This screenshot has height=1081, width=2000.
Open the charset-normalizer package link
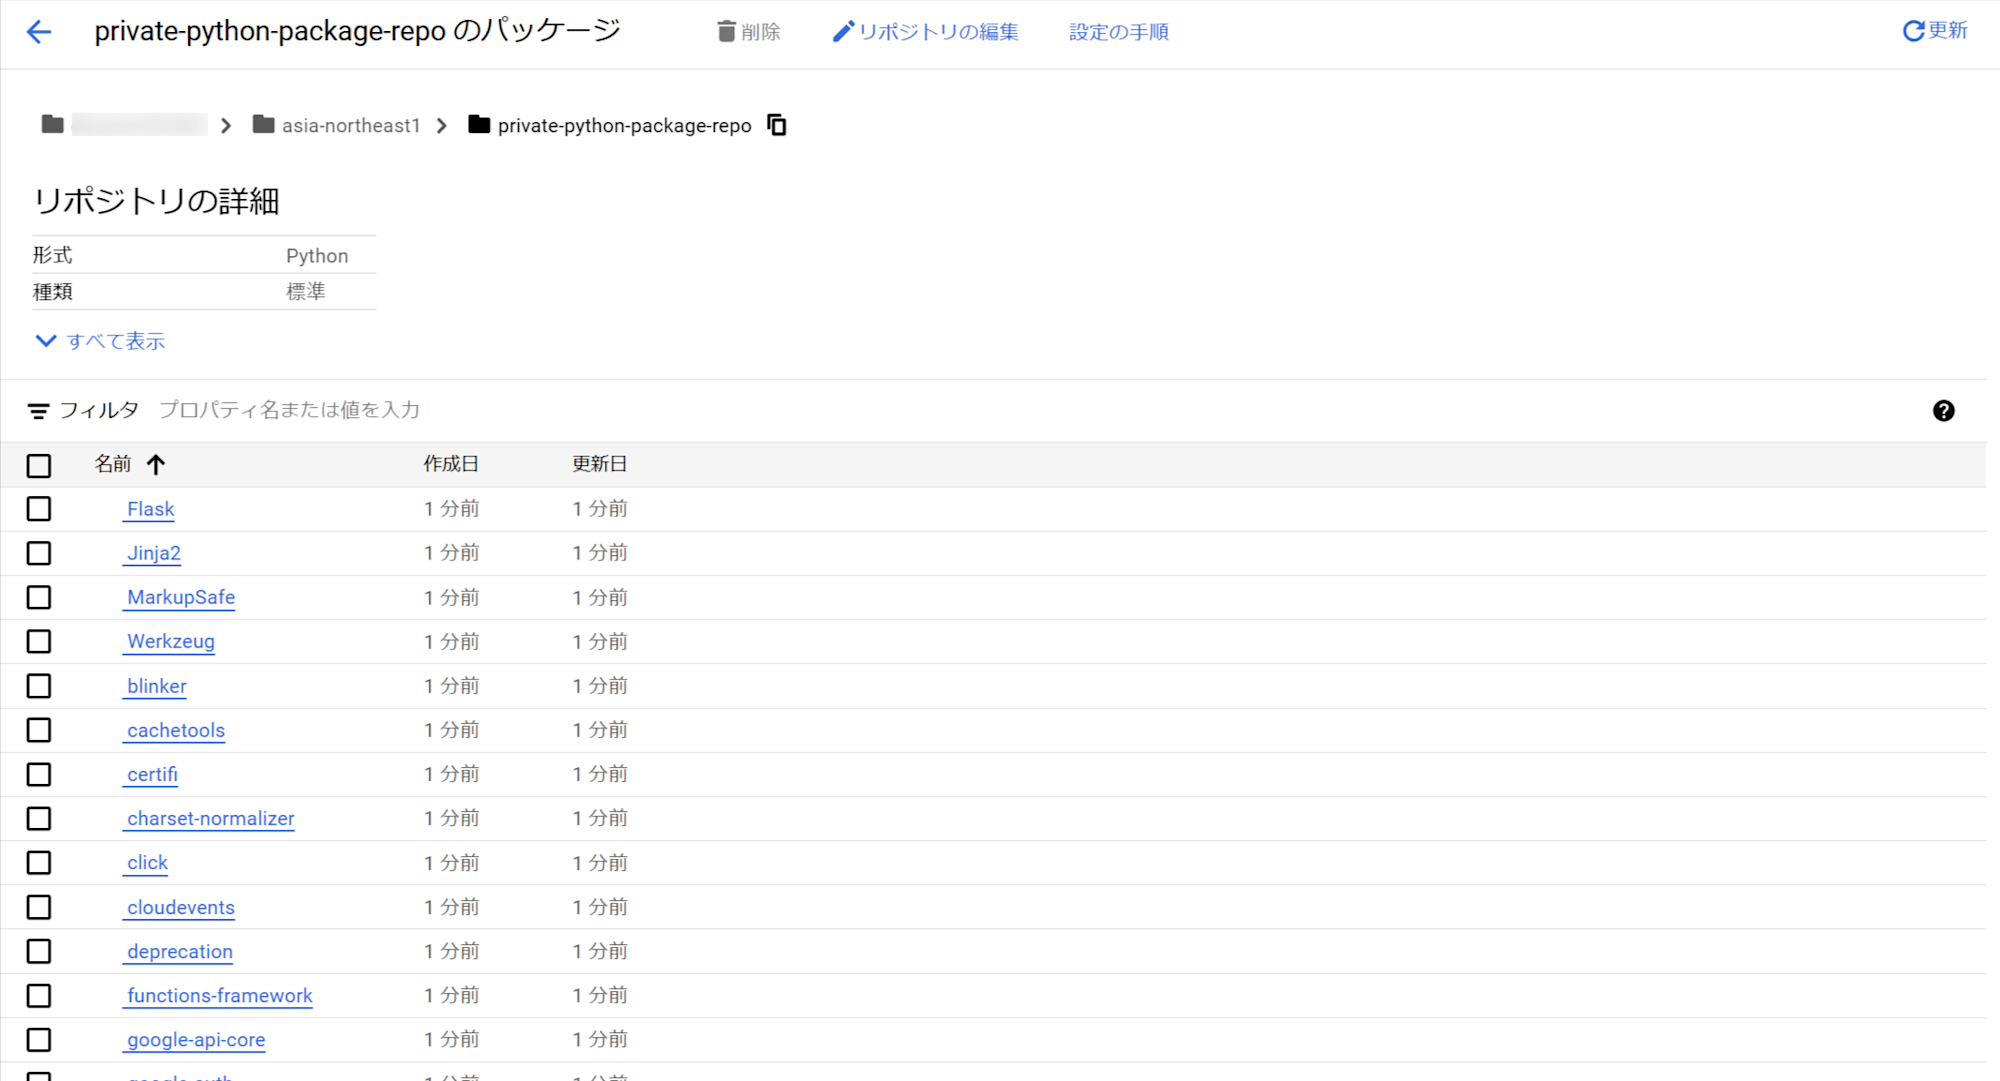(x=211, y=818)
